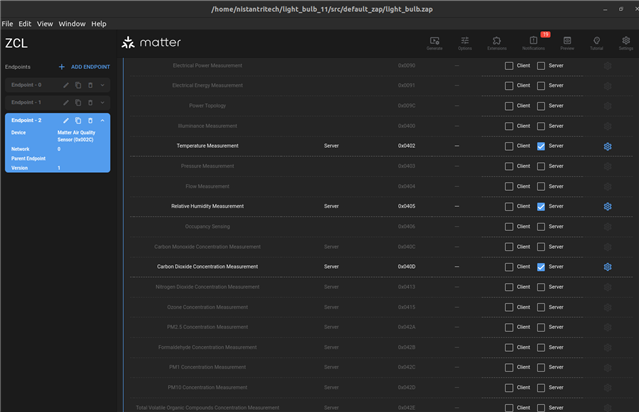
Task: Collapse Endpoint - 2 details chevron
Action: pos(102,121)
